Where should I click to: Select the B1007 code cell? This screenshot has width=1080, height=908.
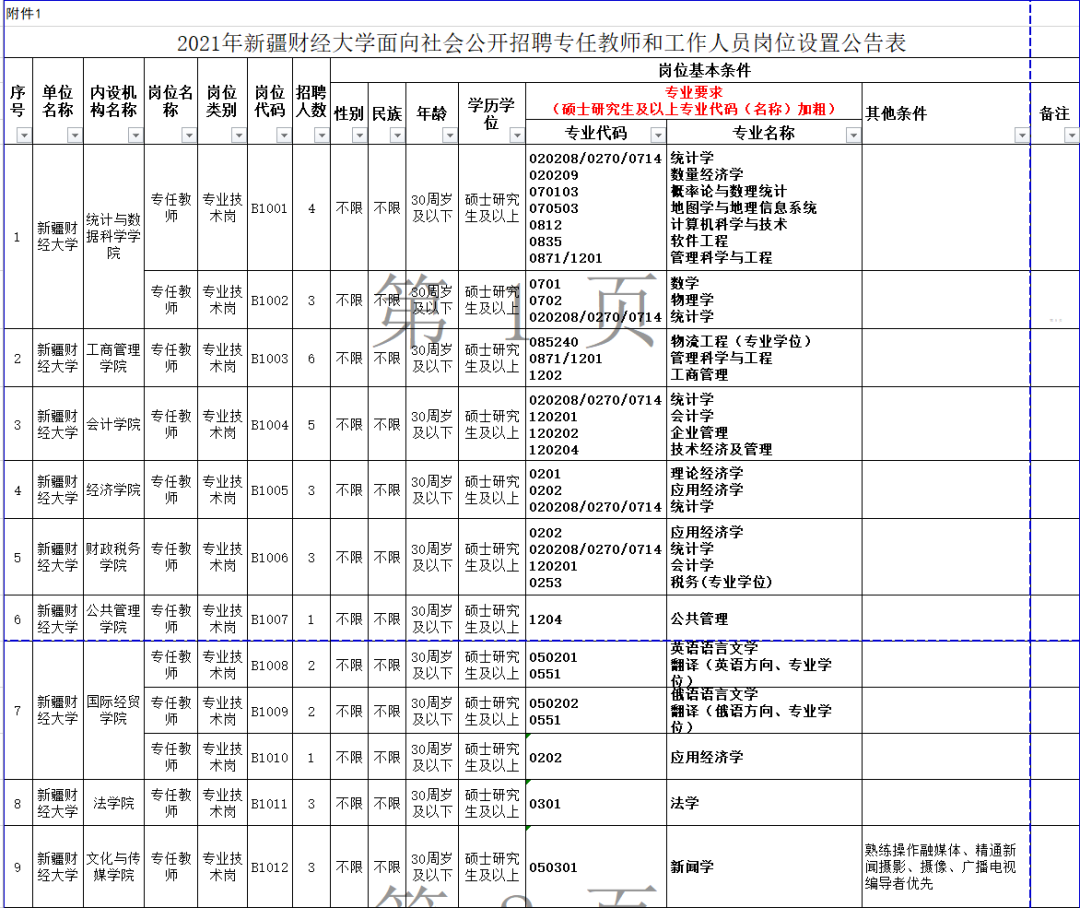[x=269, y=619]
